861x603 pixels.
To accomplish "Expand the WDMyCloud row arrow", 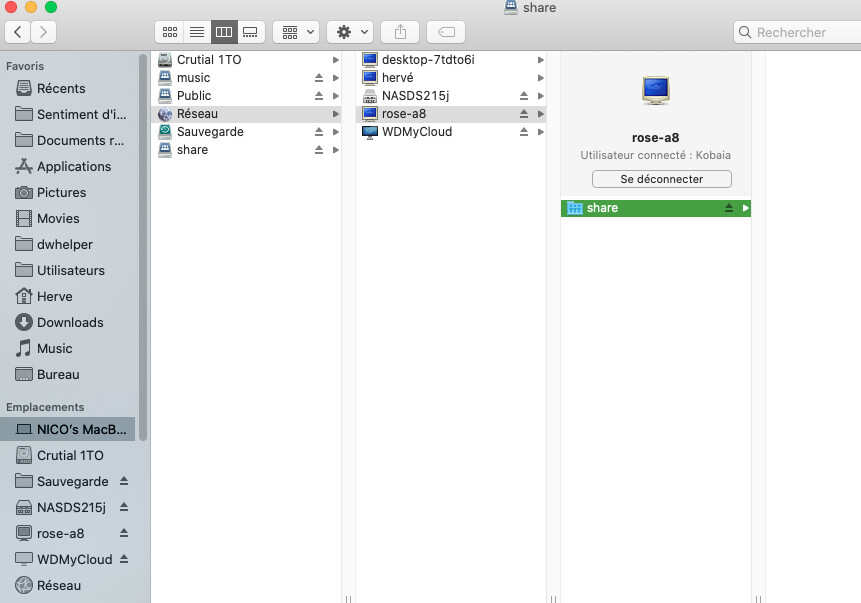I will (541, 132).
